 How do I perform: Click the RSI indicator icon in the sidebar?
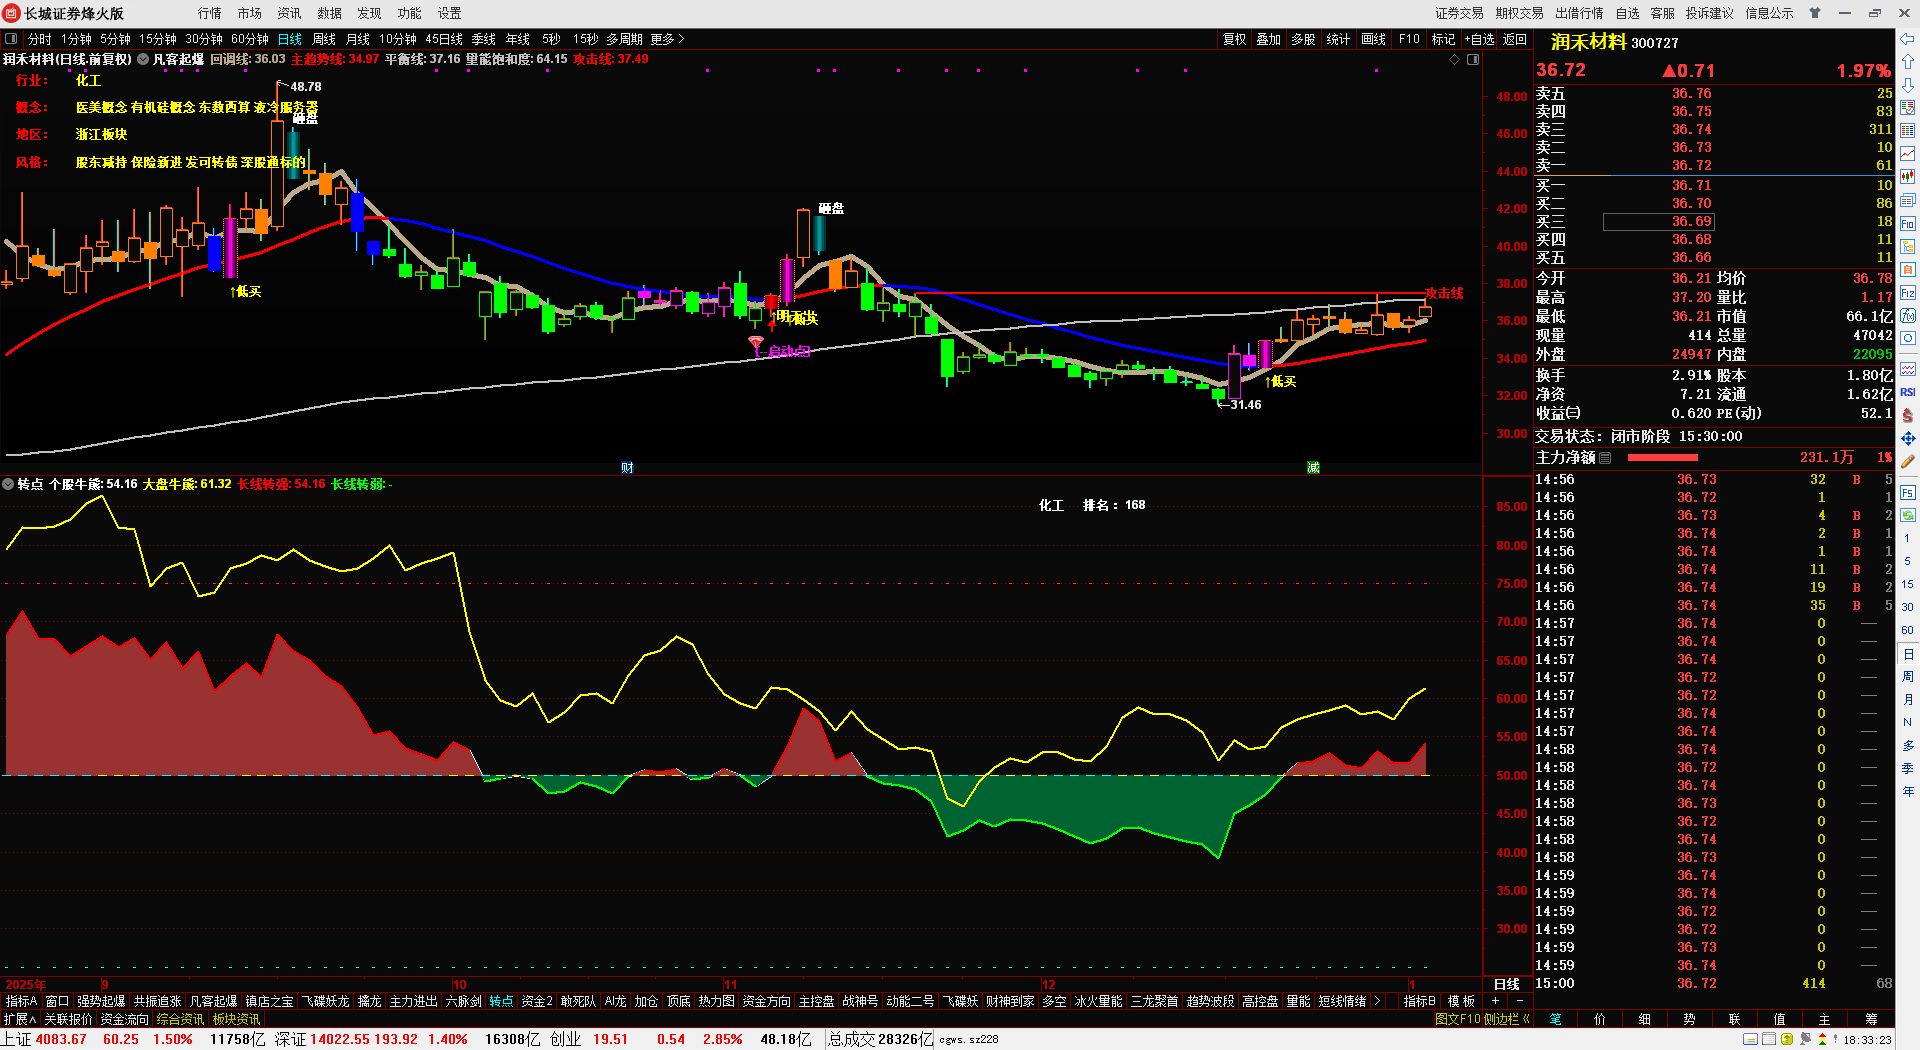click(1908, 392)
